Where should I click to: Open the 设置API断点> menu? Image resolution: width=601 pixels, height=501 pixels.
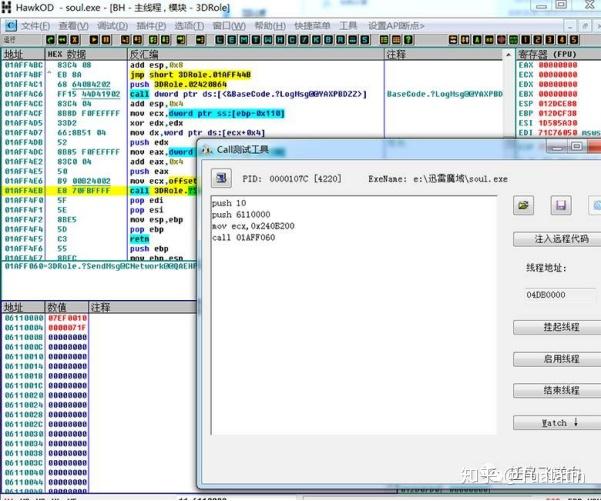click(x=396, y=26)
